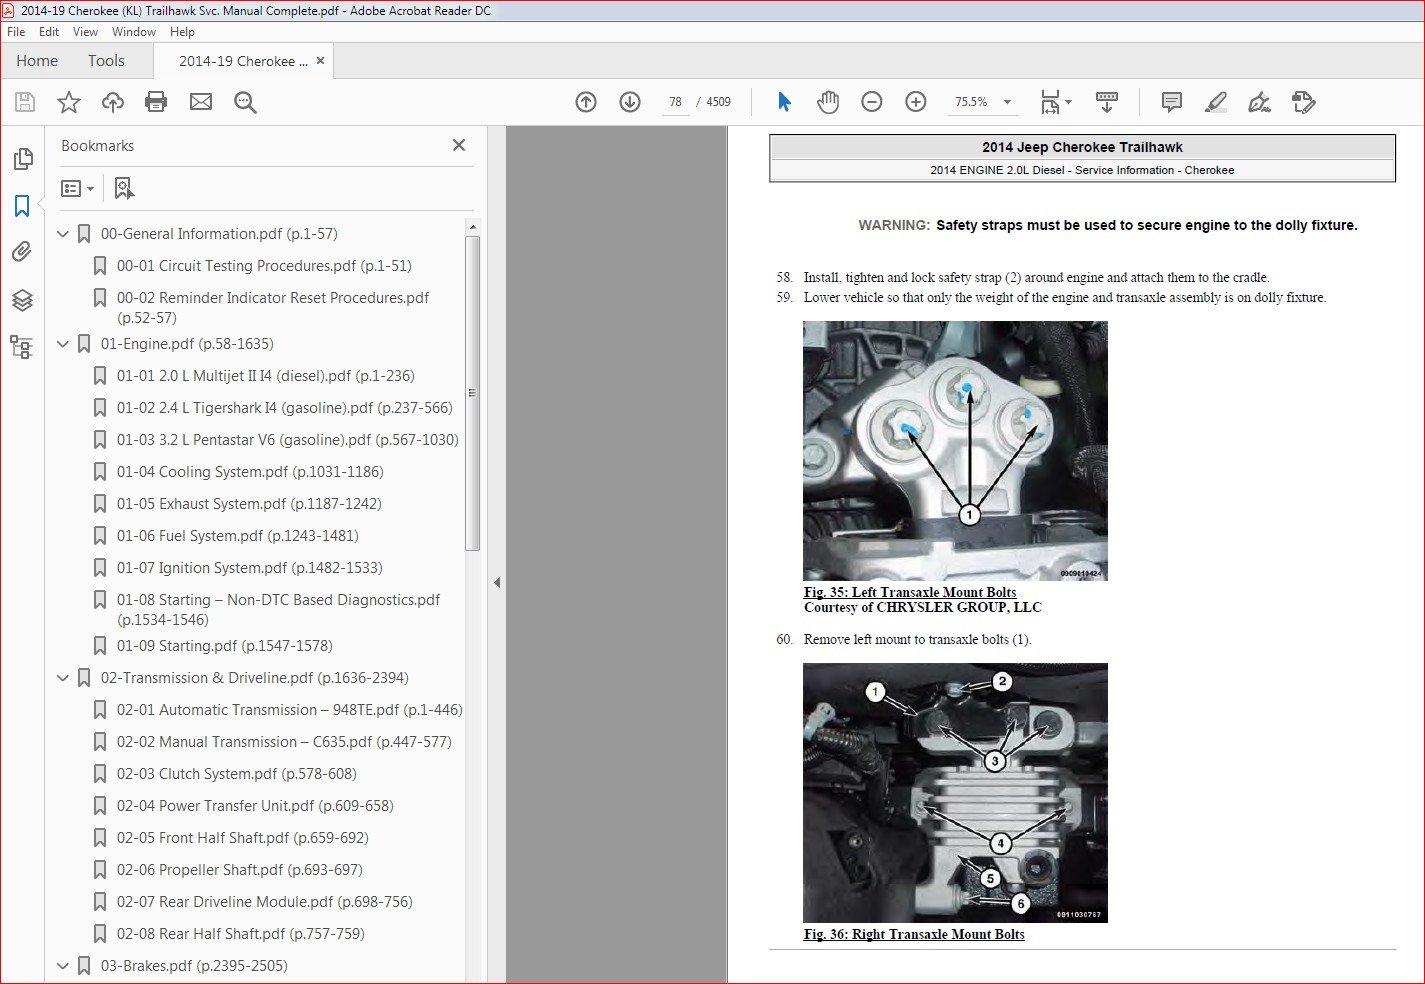Open Attachments paperclip panel icon

(x=22, y=252)
